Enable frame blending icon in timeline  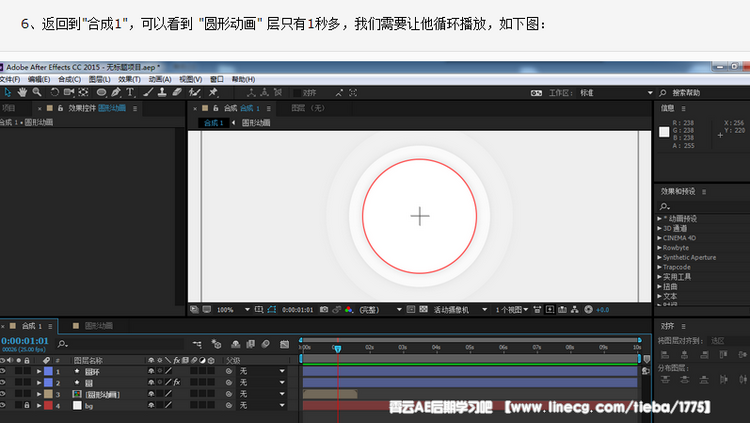(250, 344)
